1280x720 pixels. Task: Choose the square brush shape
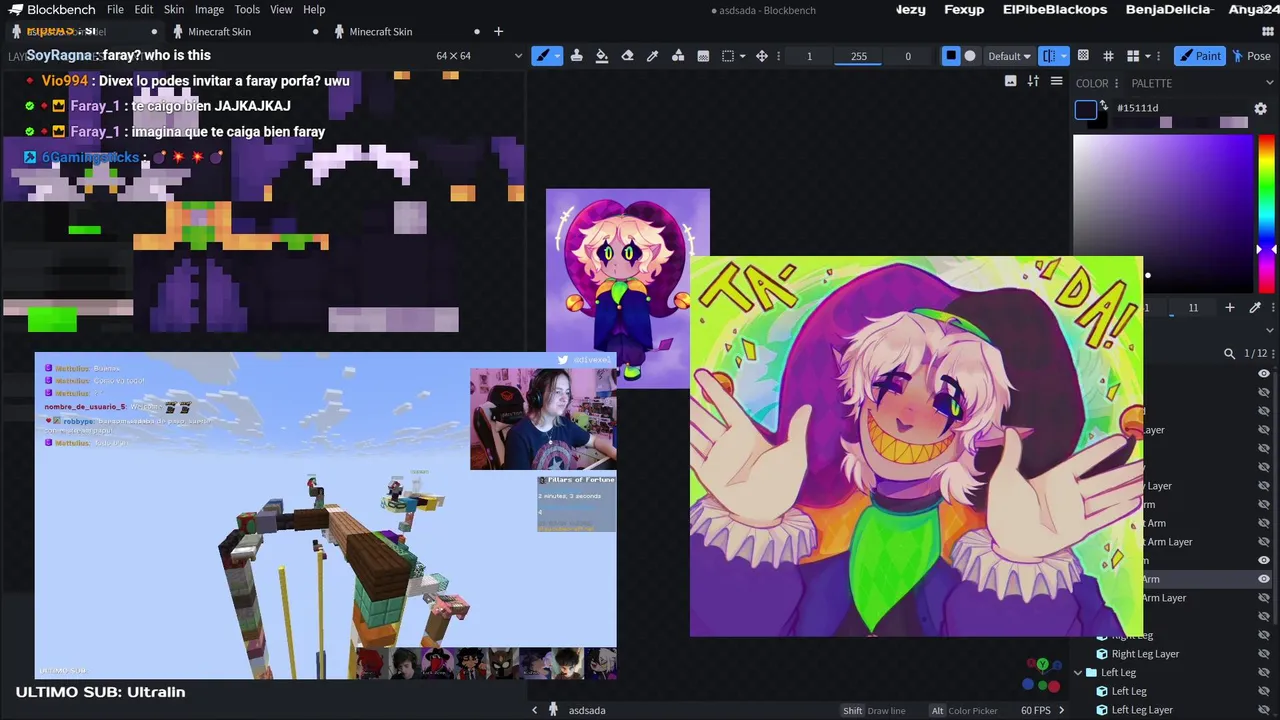[x=951, y=56]
